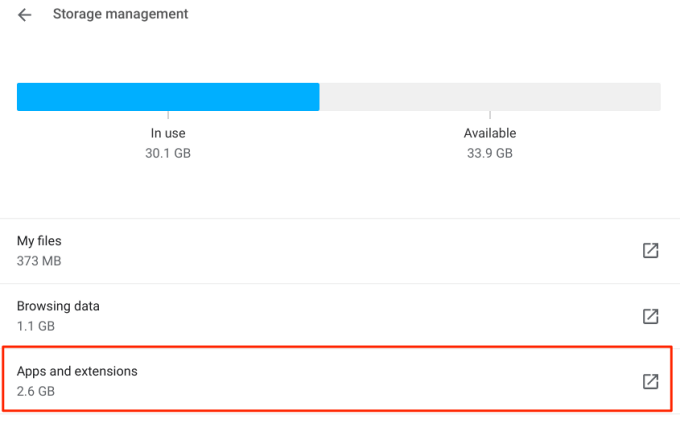680x423 pixels.
Task: Select the Browsing data row label
Action: [58, 306]
